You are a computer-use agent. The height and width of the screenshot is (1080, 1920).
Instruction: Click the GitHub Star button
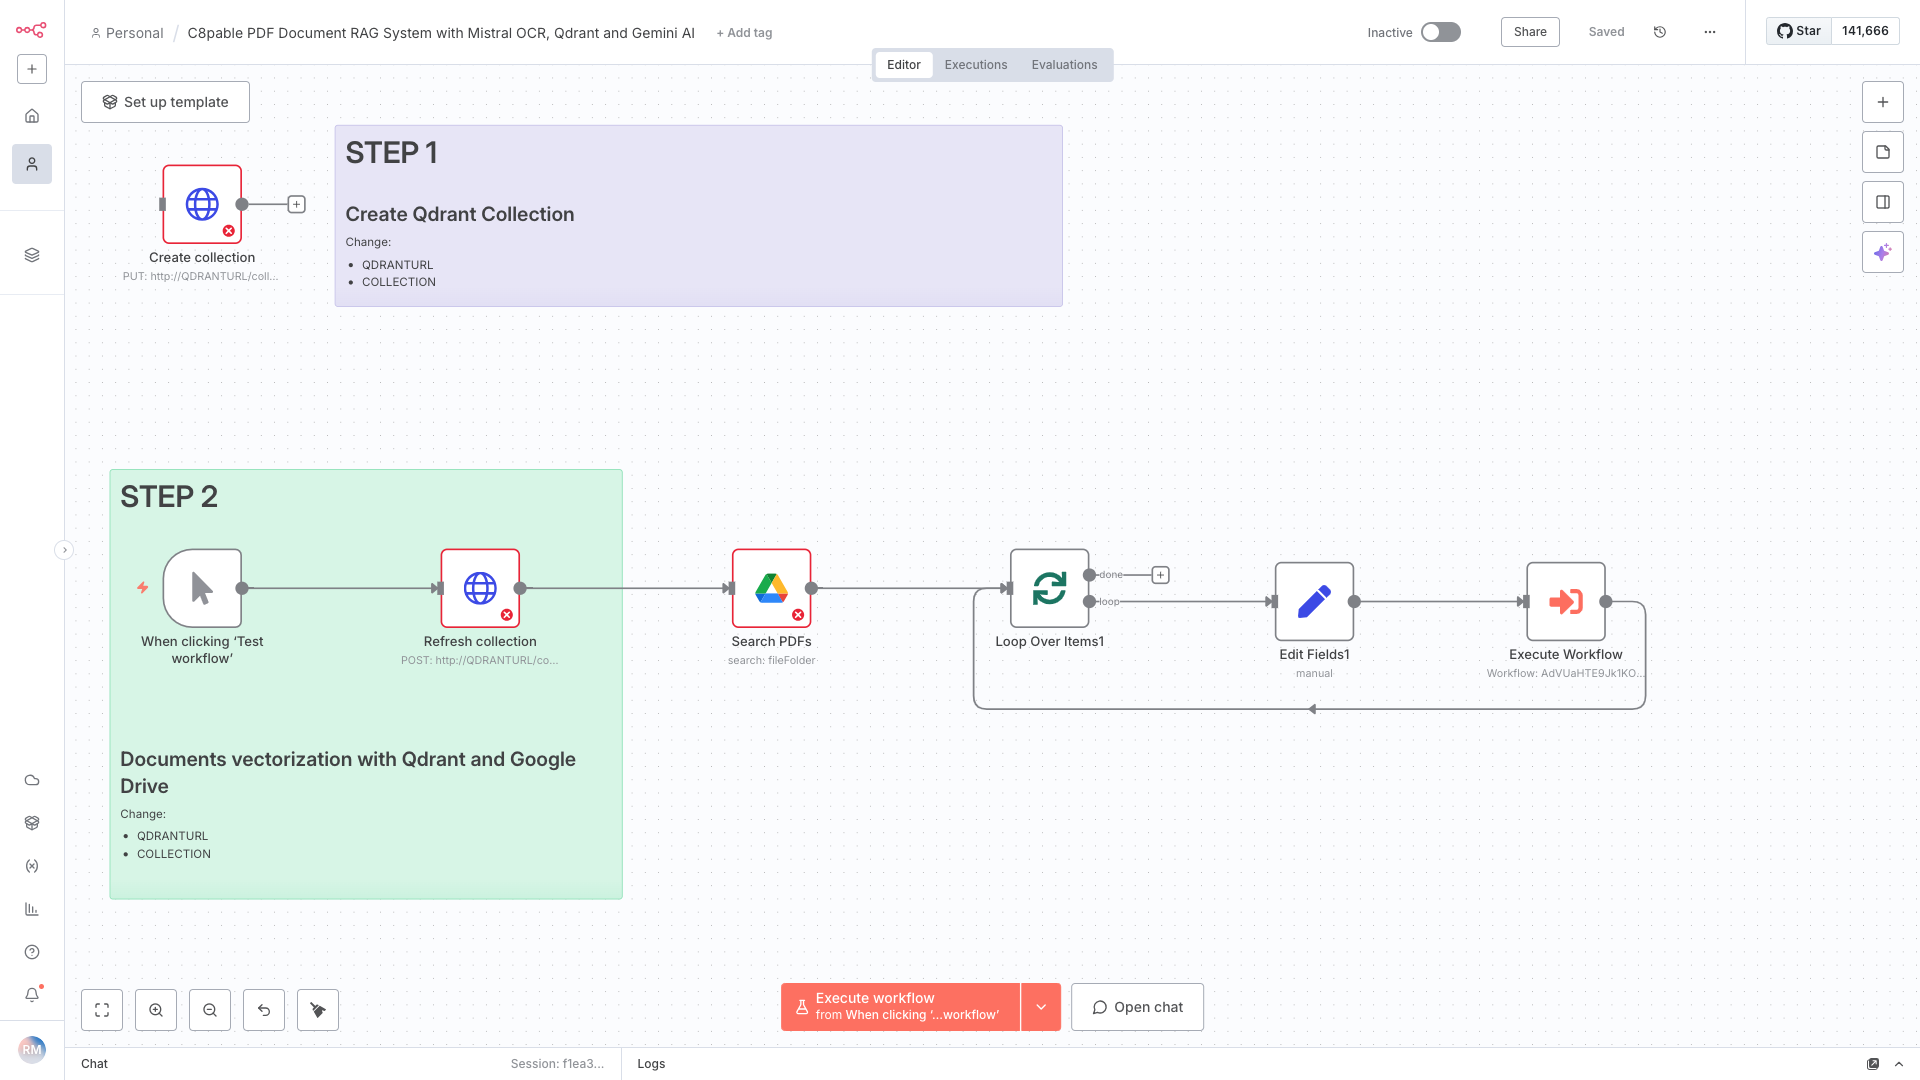(1799, 31)
